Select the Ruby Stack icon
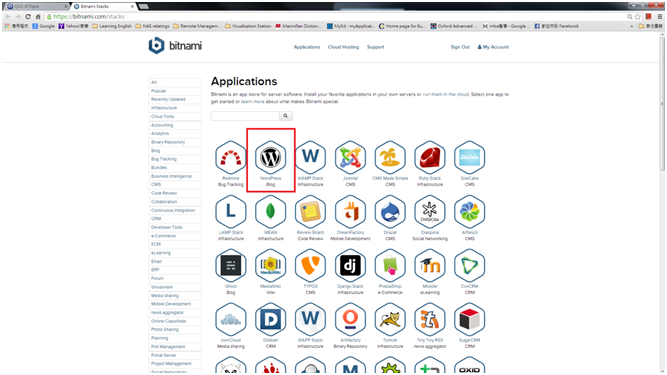This screenshot has height=375, width=667. click(430, 158)
